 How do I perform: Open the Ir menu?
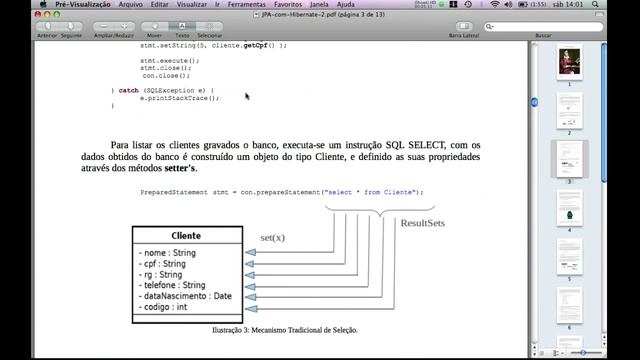point(217,4)
